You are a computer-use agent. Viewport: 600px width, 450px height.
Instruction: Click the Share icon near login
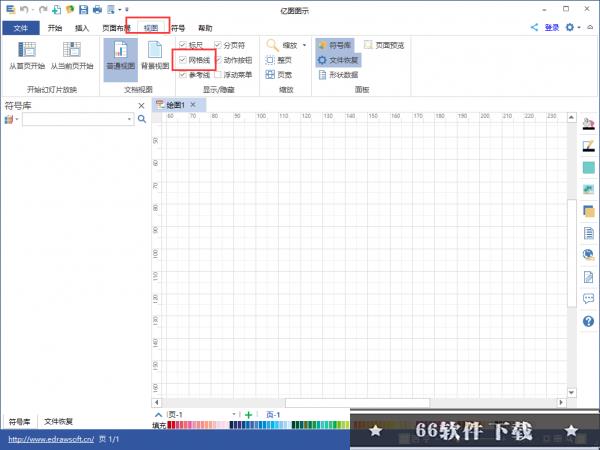534,27
